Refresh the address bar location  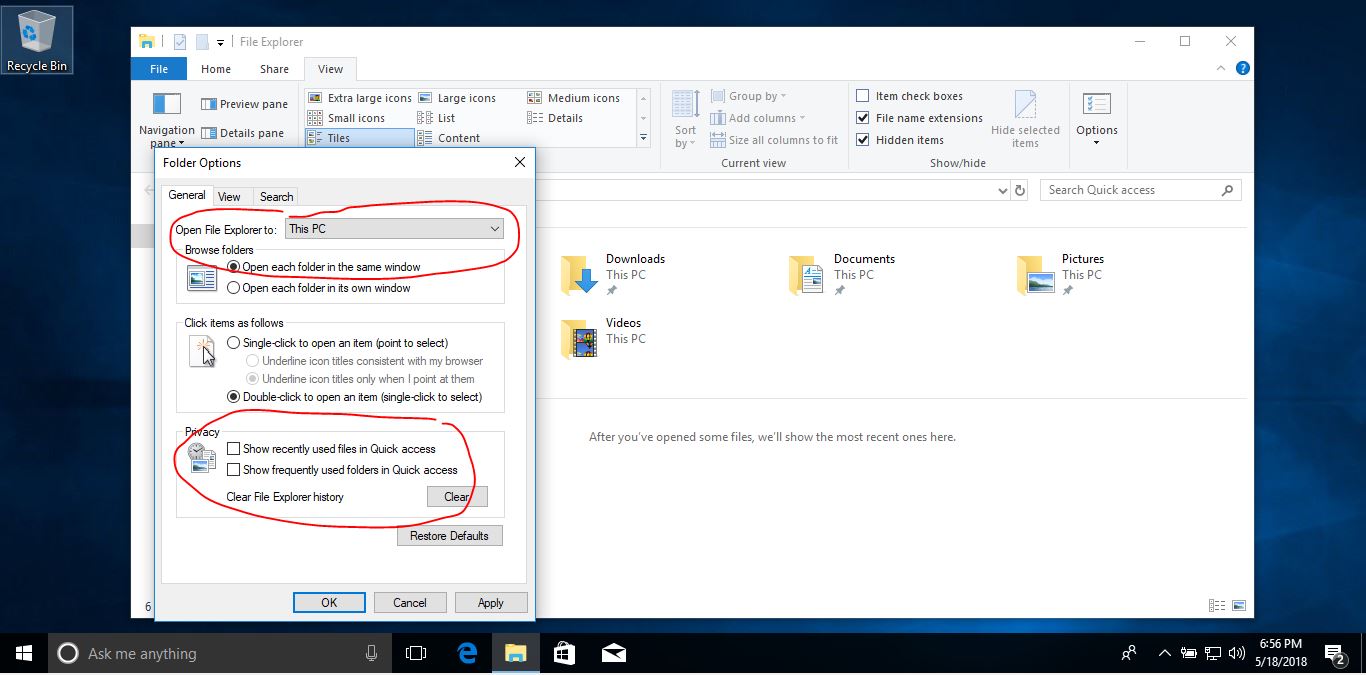tap(1020, 190)
